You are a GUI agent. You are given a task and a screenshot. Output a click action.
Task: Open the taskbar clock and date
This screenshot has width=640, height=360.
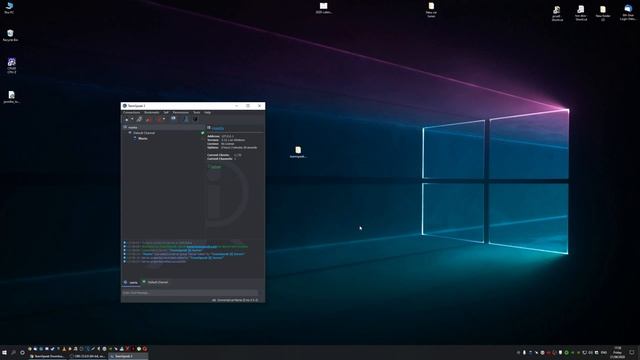(618, 353)
